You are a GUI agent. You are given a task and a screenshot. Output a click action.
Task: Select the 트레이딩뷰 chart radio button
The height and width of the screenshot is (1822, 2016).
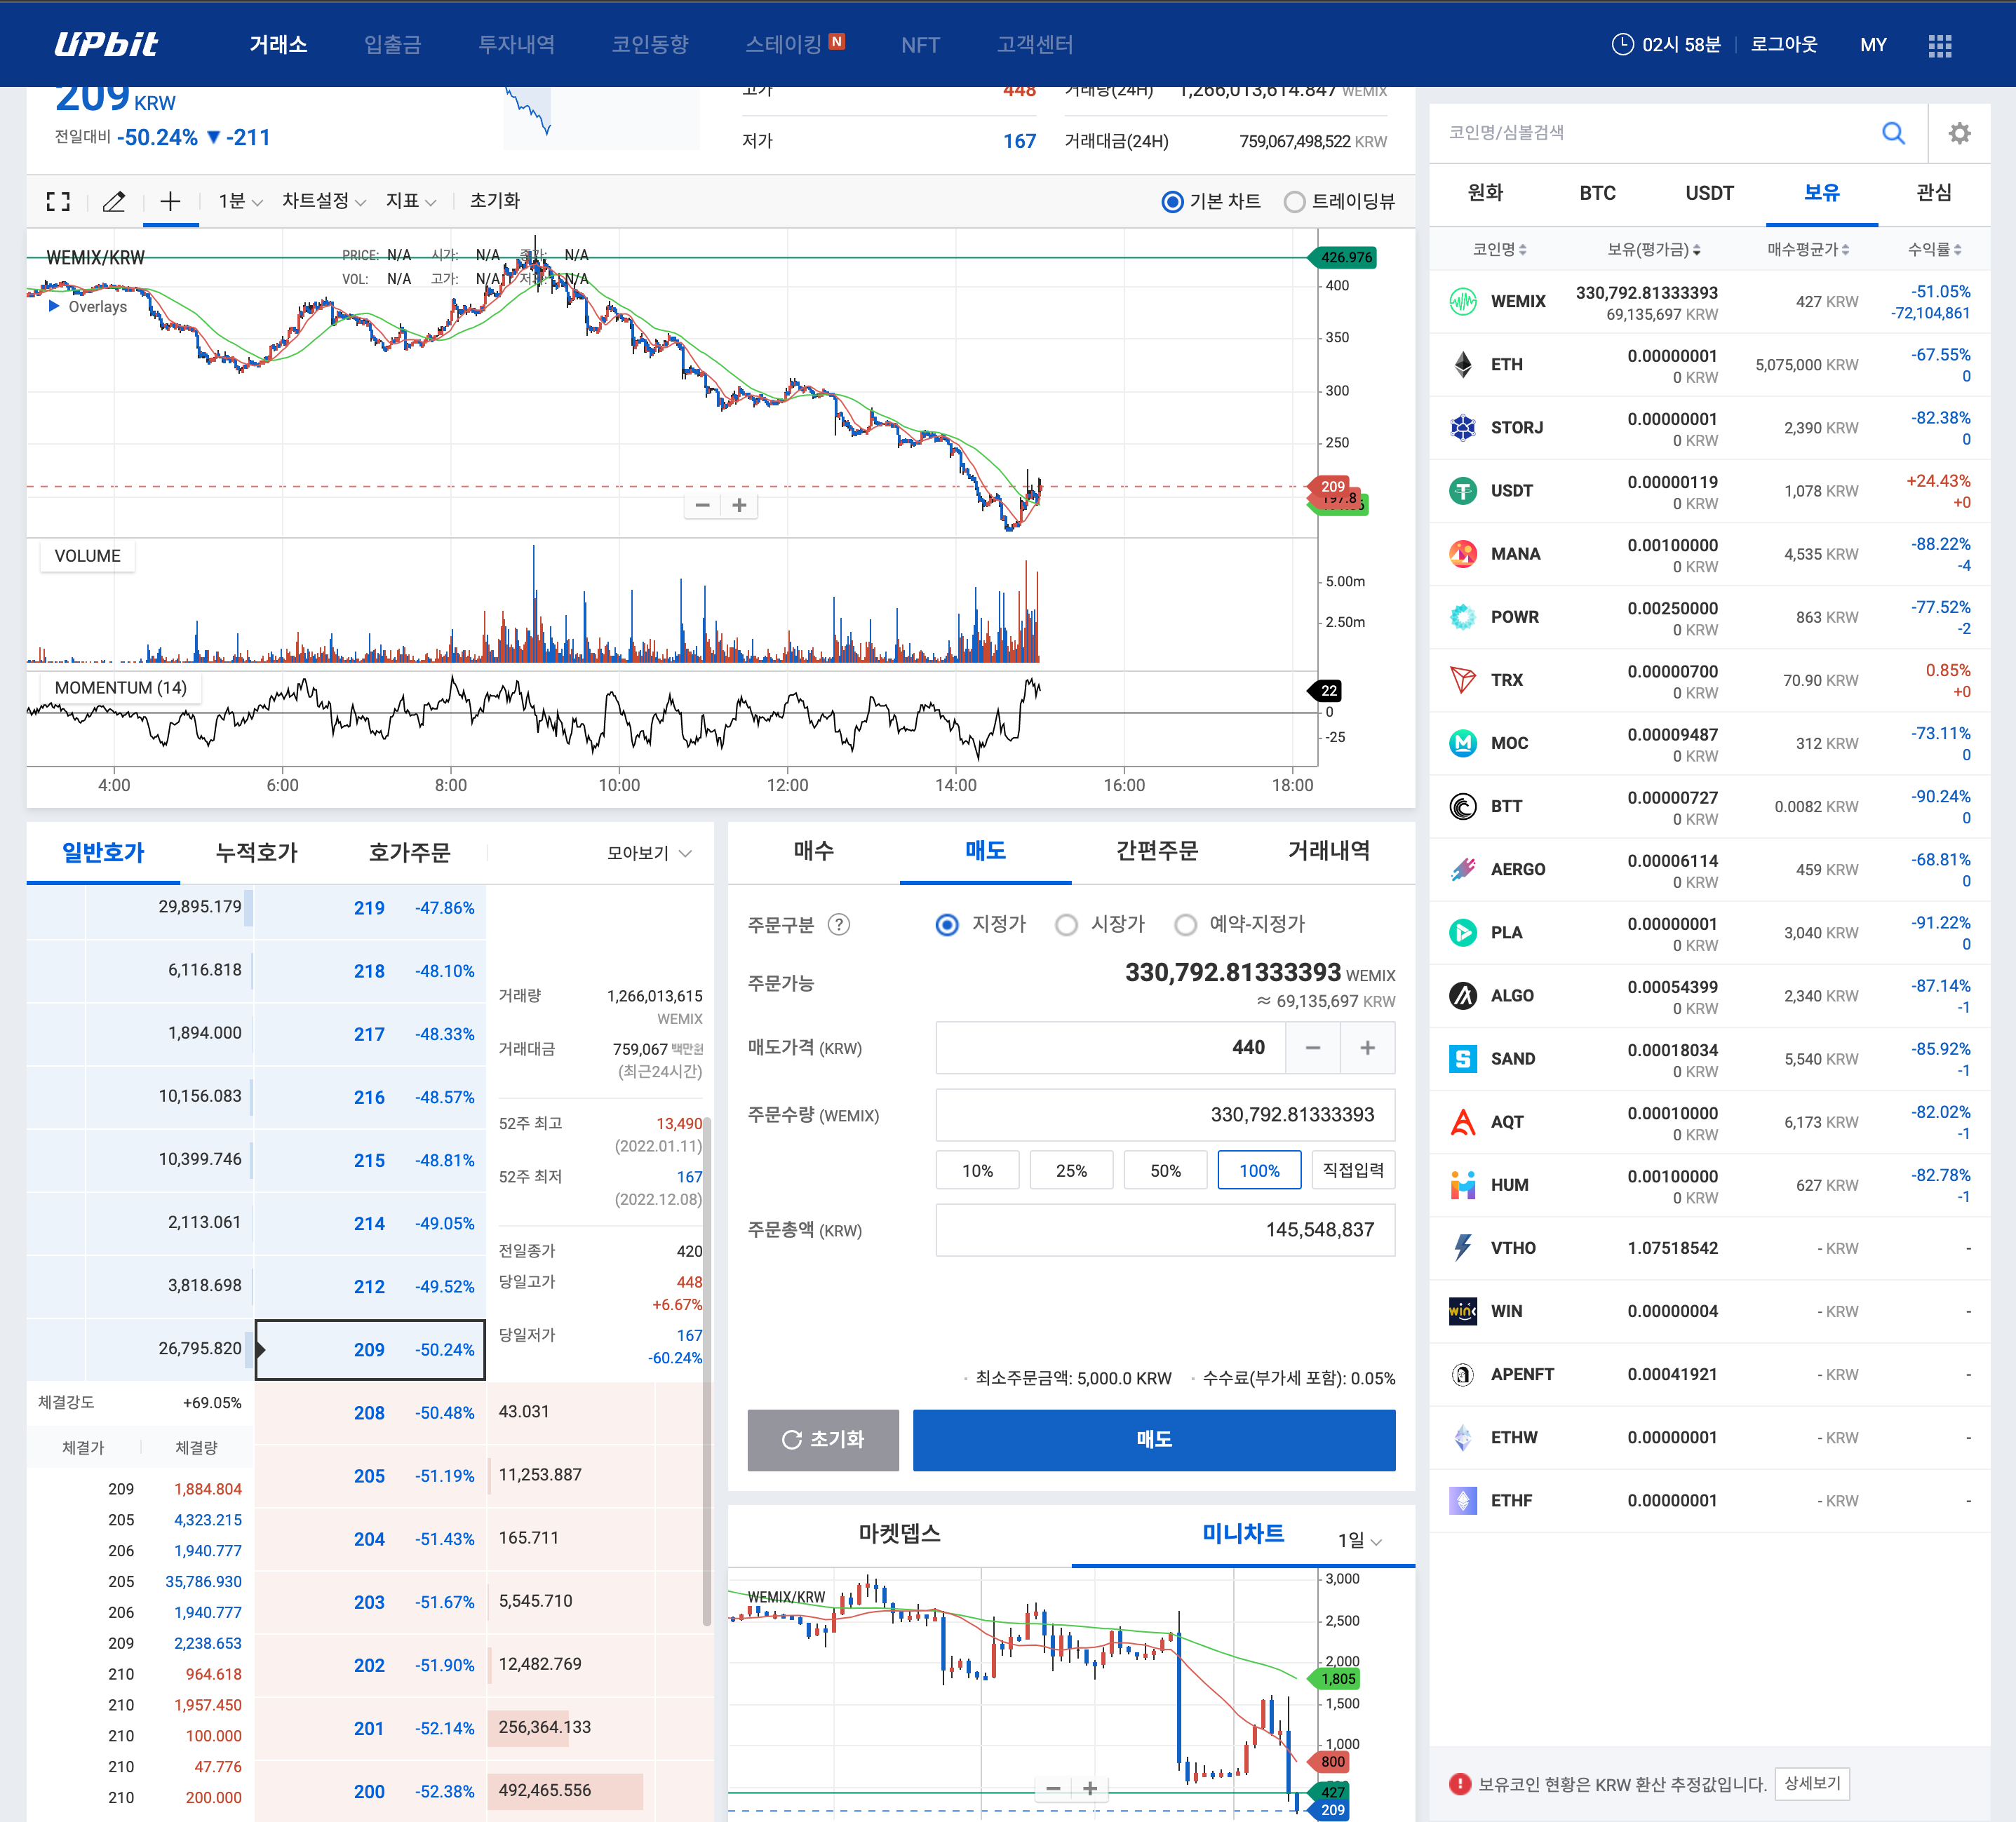coord(1294,201)
